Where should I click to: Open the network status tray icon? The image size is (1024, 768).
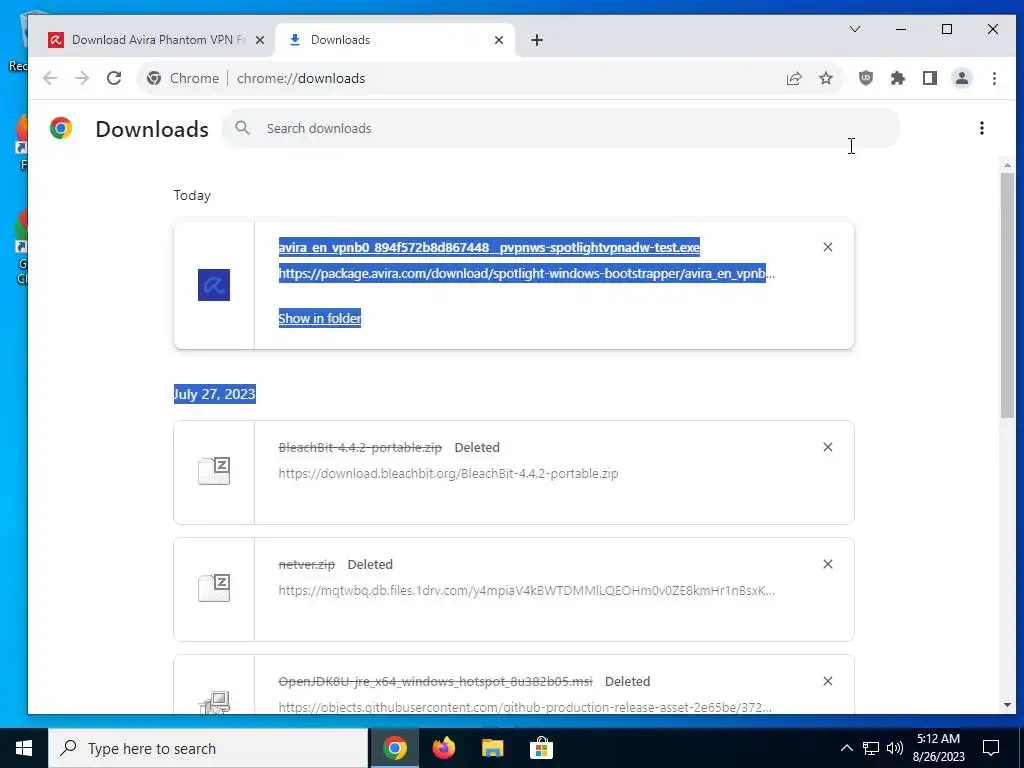point(871,748)
